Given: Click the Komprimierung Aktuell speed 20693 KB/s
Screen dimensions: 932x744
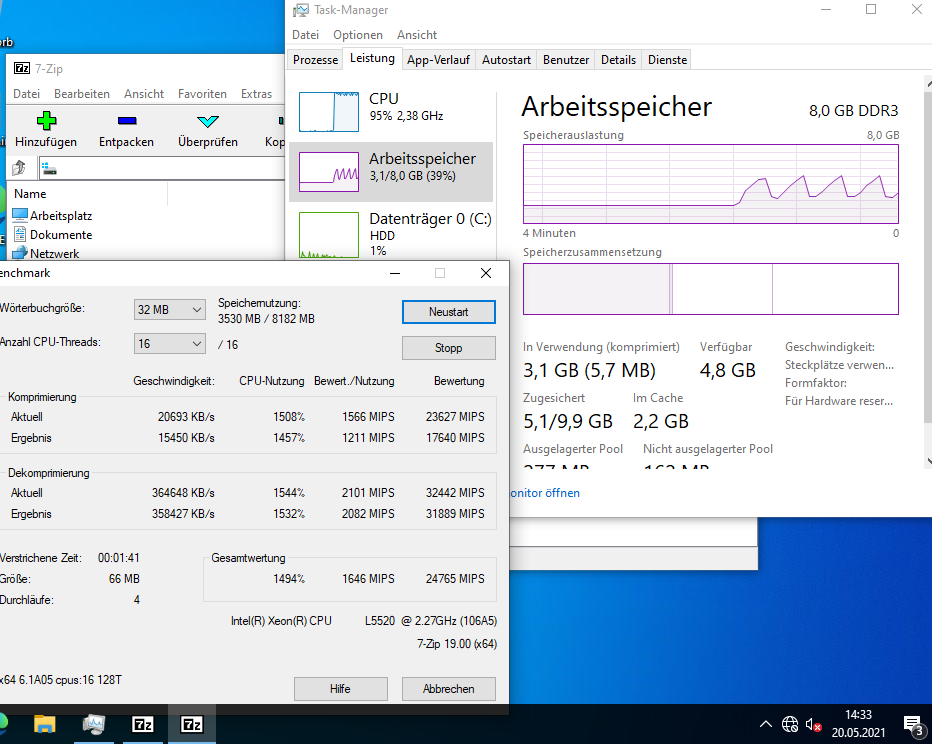Looking at the screenshot, I should [x=186, y=417].
